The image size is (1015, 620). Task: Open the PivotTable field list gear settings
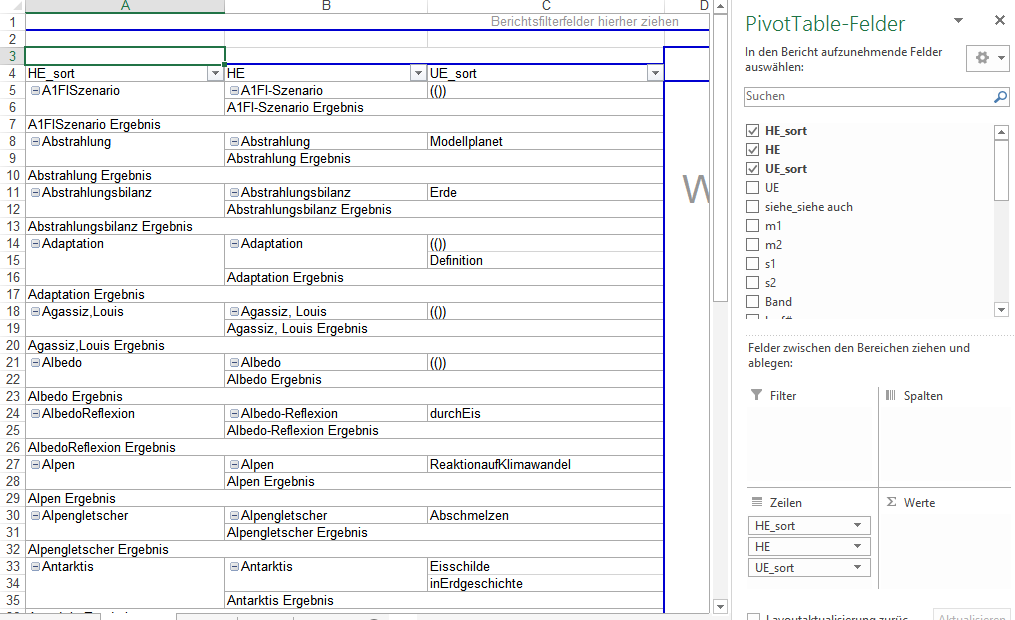[x=987, y=58]
